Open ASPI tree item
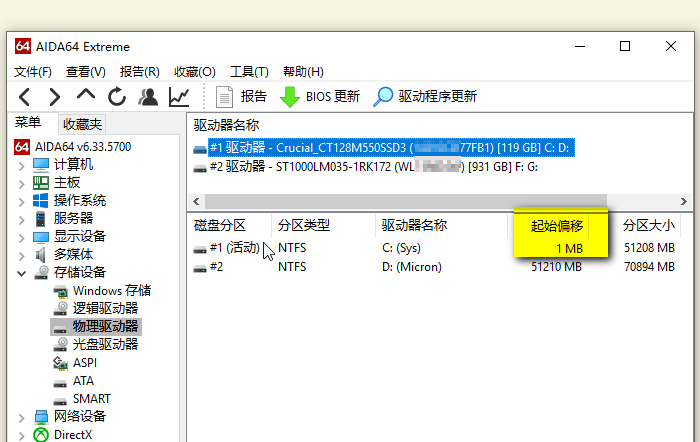The image size is (700, 442). pyautogui.click(x=85, y=363)
